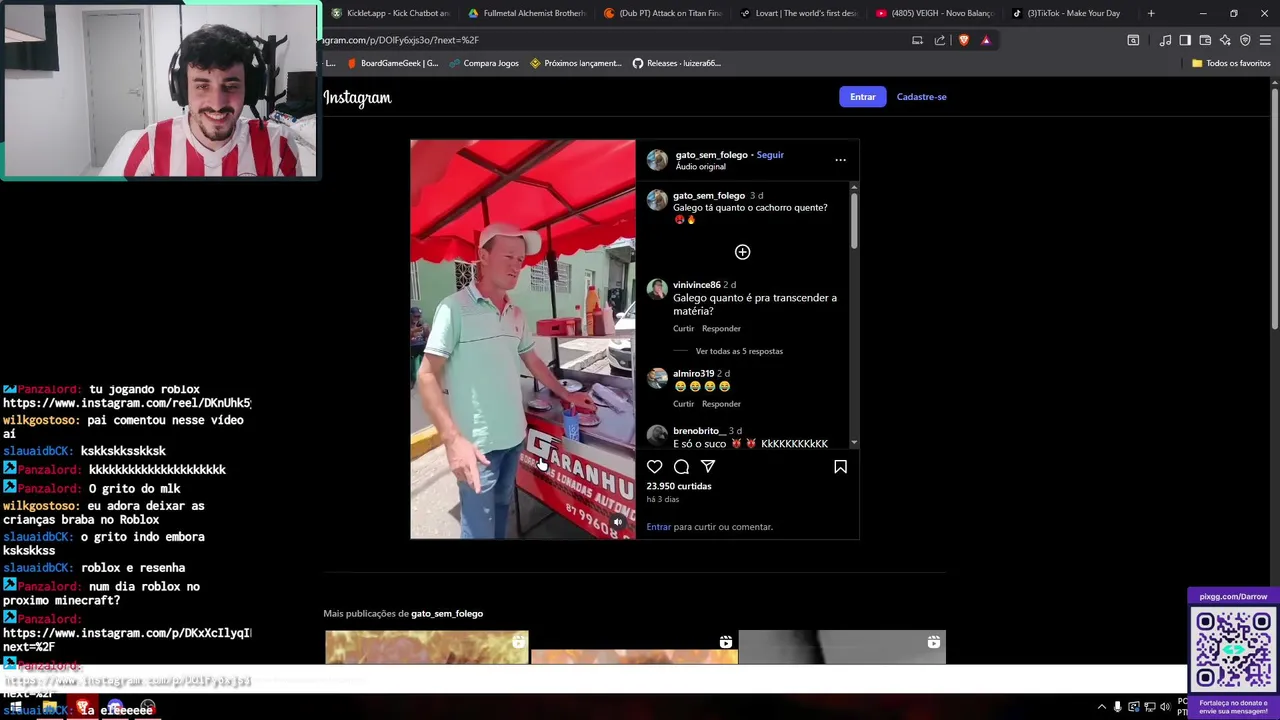
Task: Expand Todos os favoritos folder
Action: [1230, 63]
